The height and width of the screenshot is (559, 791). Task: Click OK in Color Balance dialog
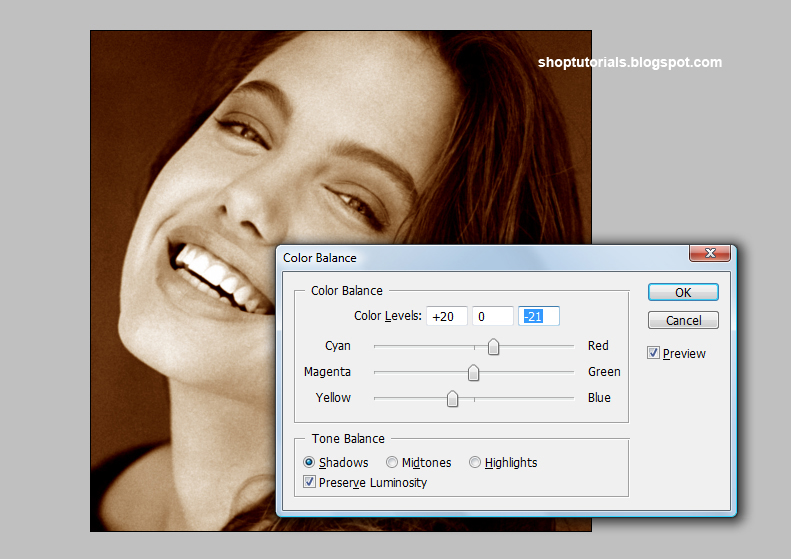click(683, 292)
